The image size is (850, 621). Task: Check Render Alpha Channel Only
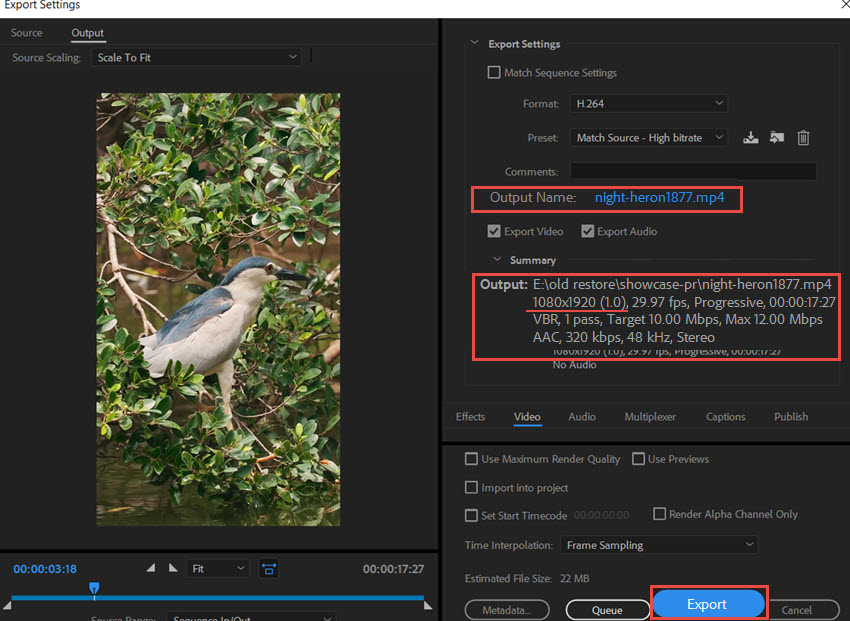[659, 514]
